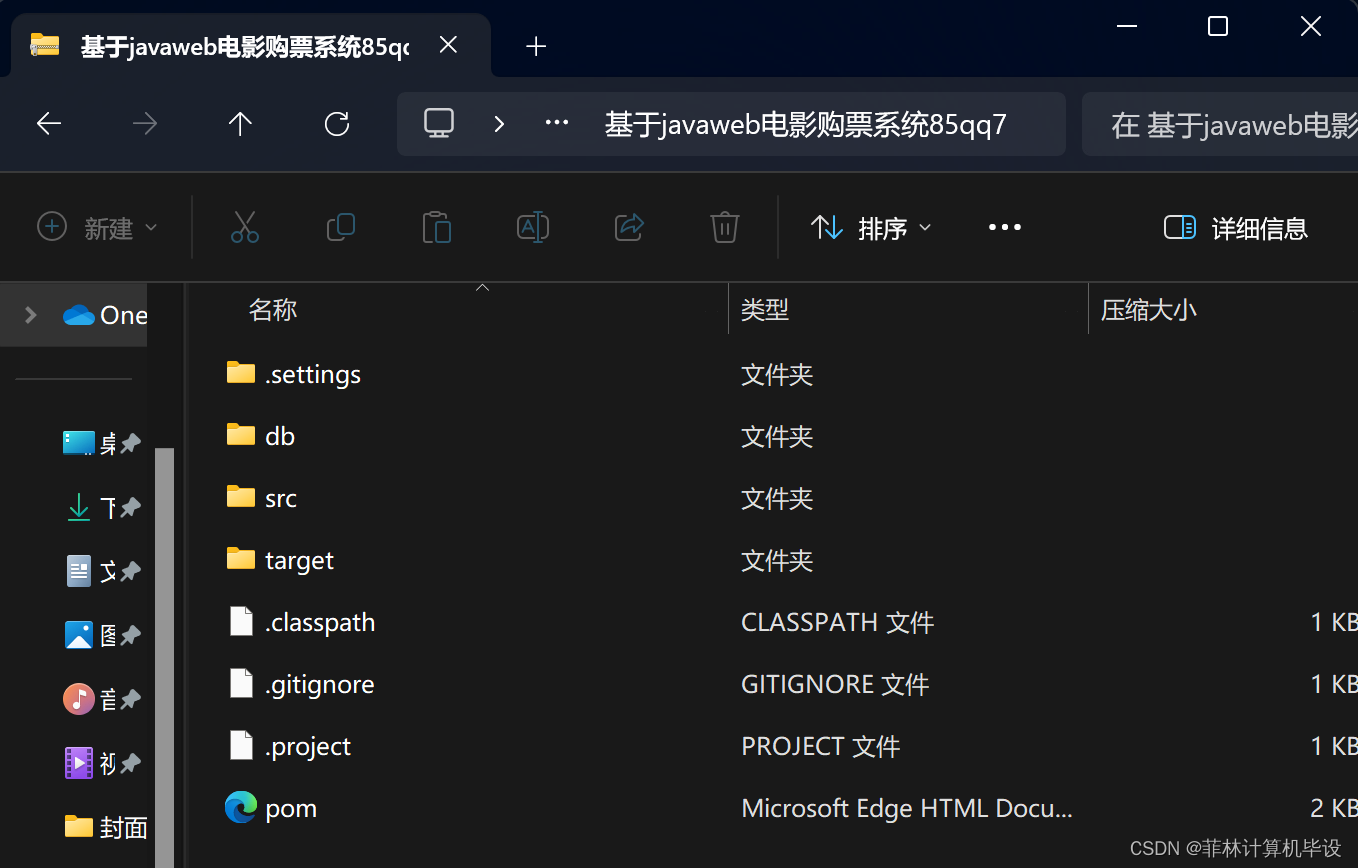1358x868 pixels.
Task: Add a new tab with the plus button
Action: 536,46
